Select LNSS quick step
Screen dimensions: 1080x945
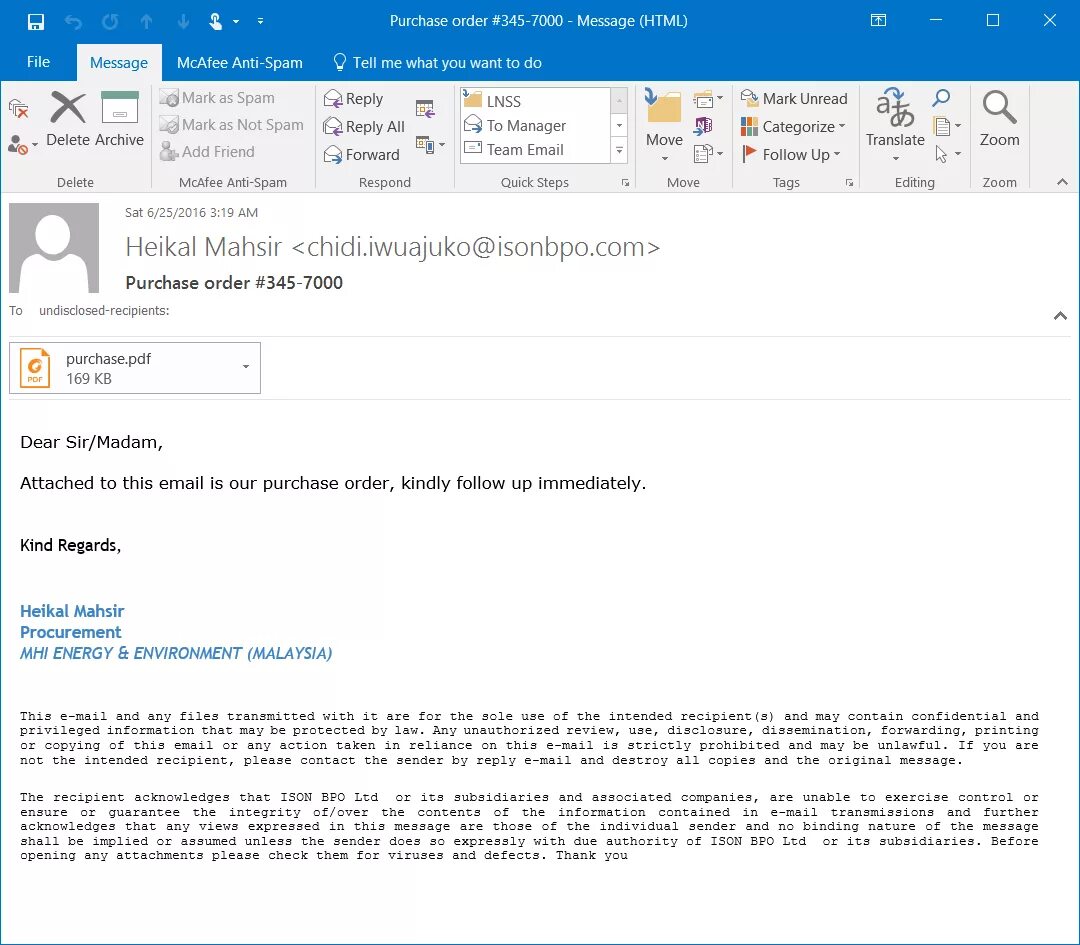tap(536, 101)
